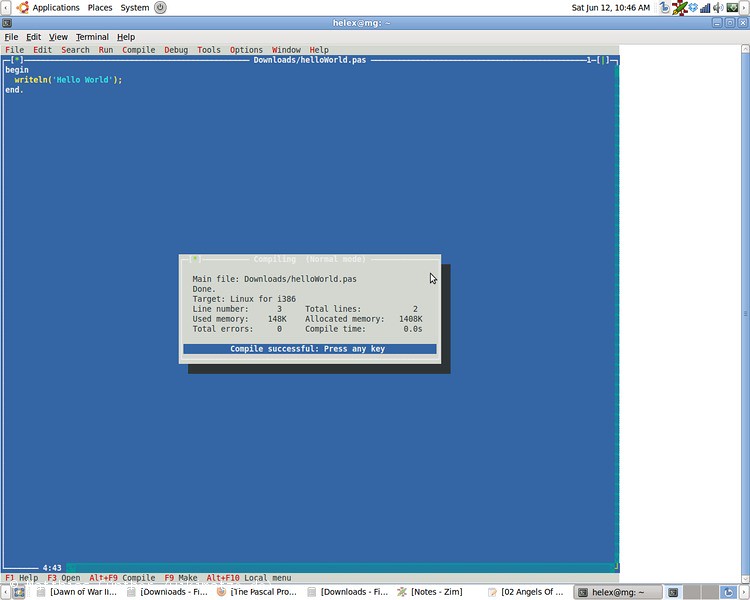Open the Free Pascal IDE File menu
The height and width of the screenshot is (600, 750).
(x=14, y=50)
